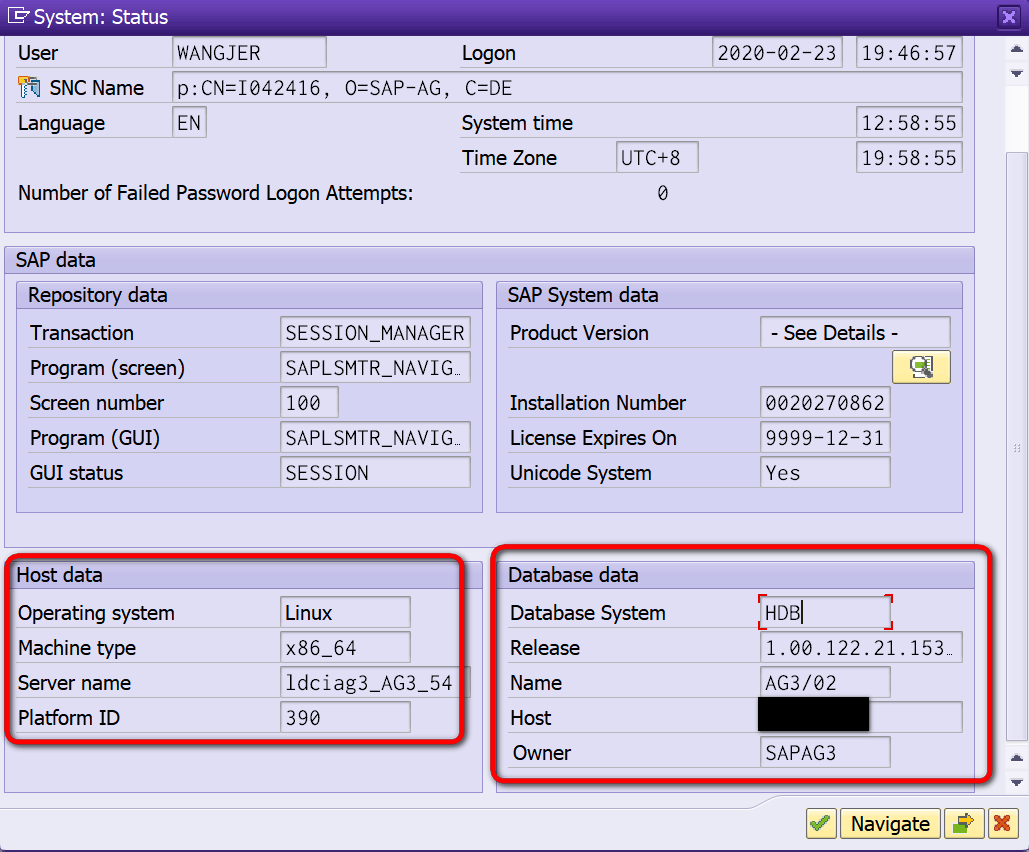This screenshot has width=1029, height=852.
Task: Click the bottom scroll down arrow
Action: (1017, 782)
